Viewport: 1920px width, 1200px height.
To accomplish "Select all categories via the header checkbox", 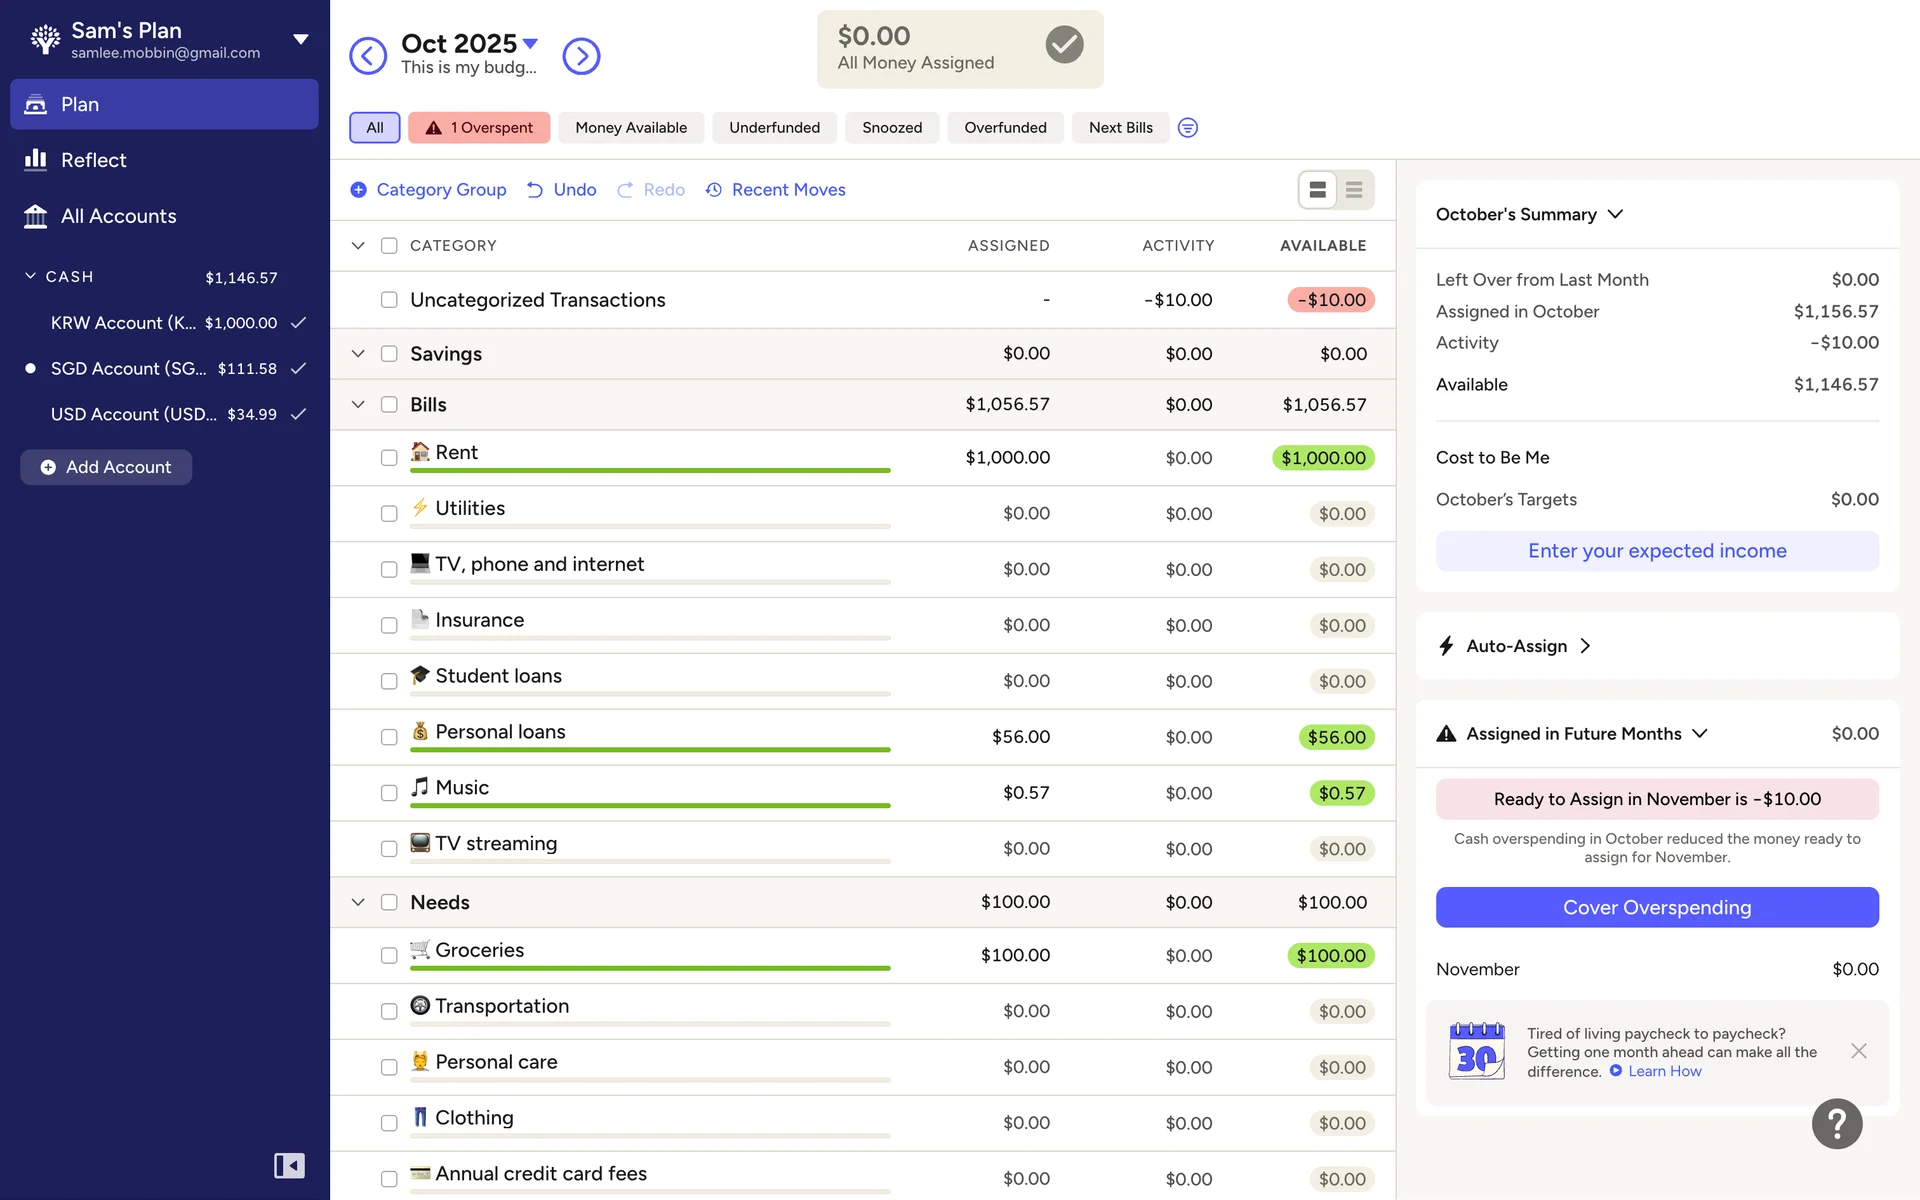I will (x=389, y=246).
